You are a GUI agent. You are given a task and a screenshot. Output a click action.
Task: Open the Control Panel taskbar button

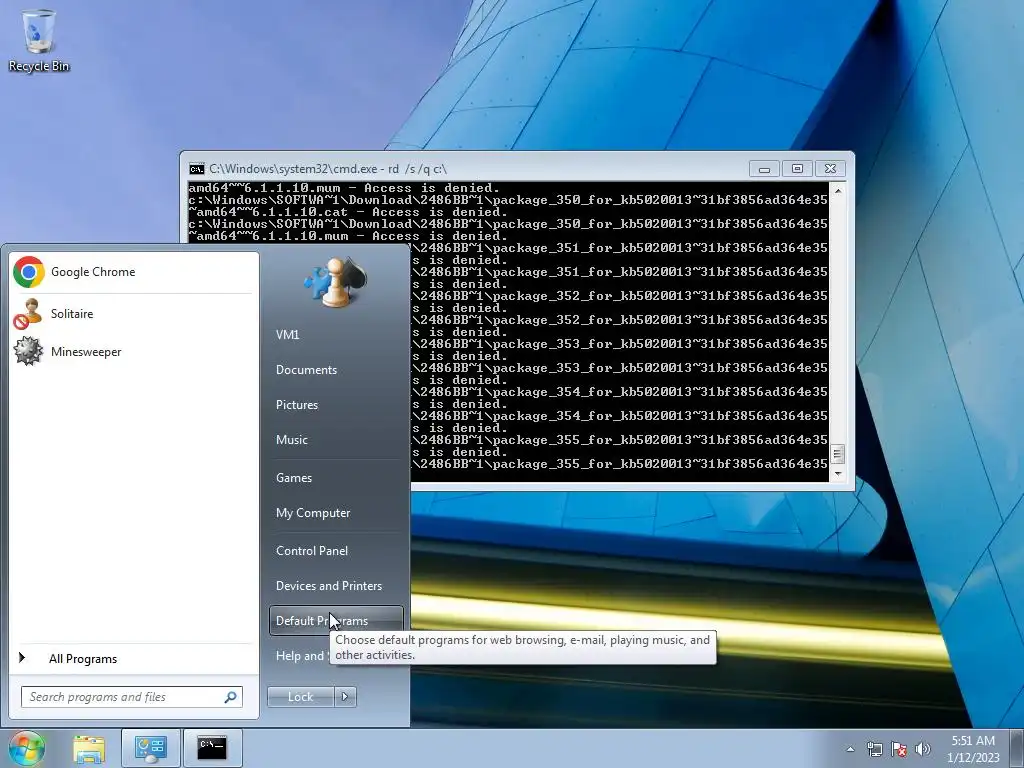point(151,749)
